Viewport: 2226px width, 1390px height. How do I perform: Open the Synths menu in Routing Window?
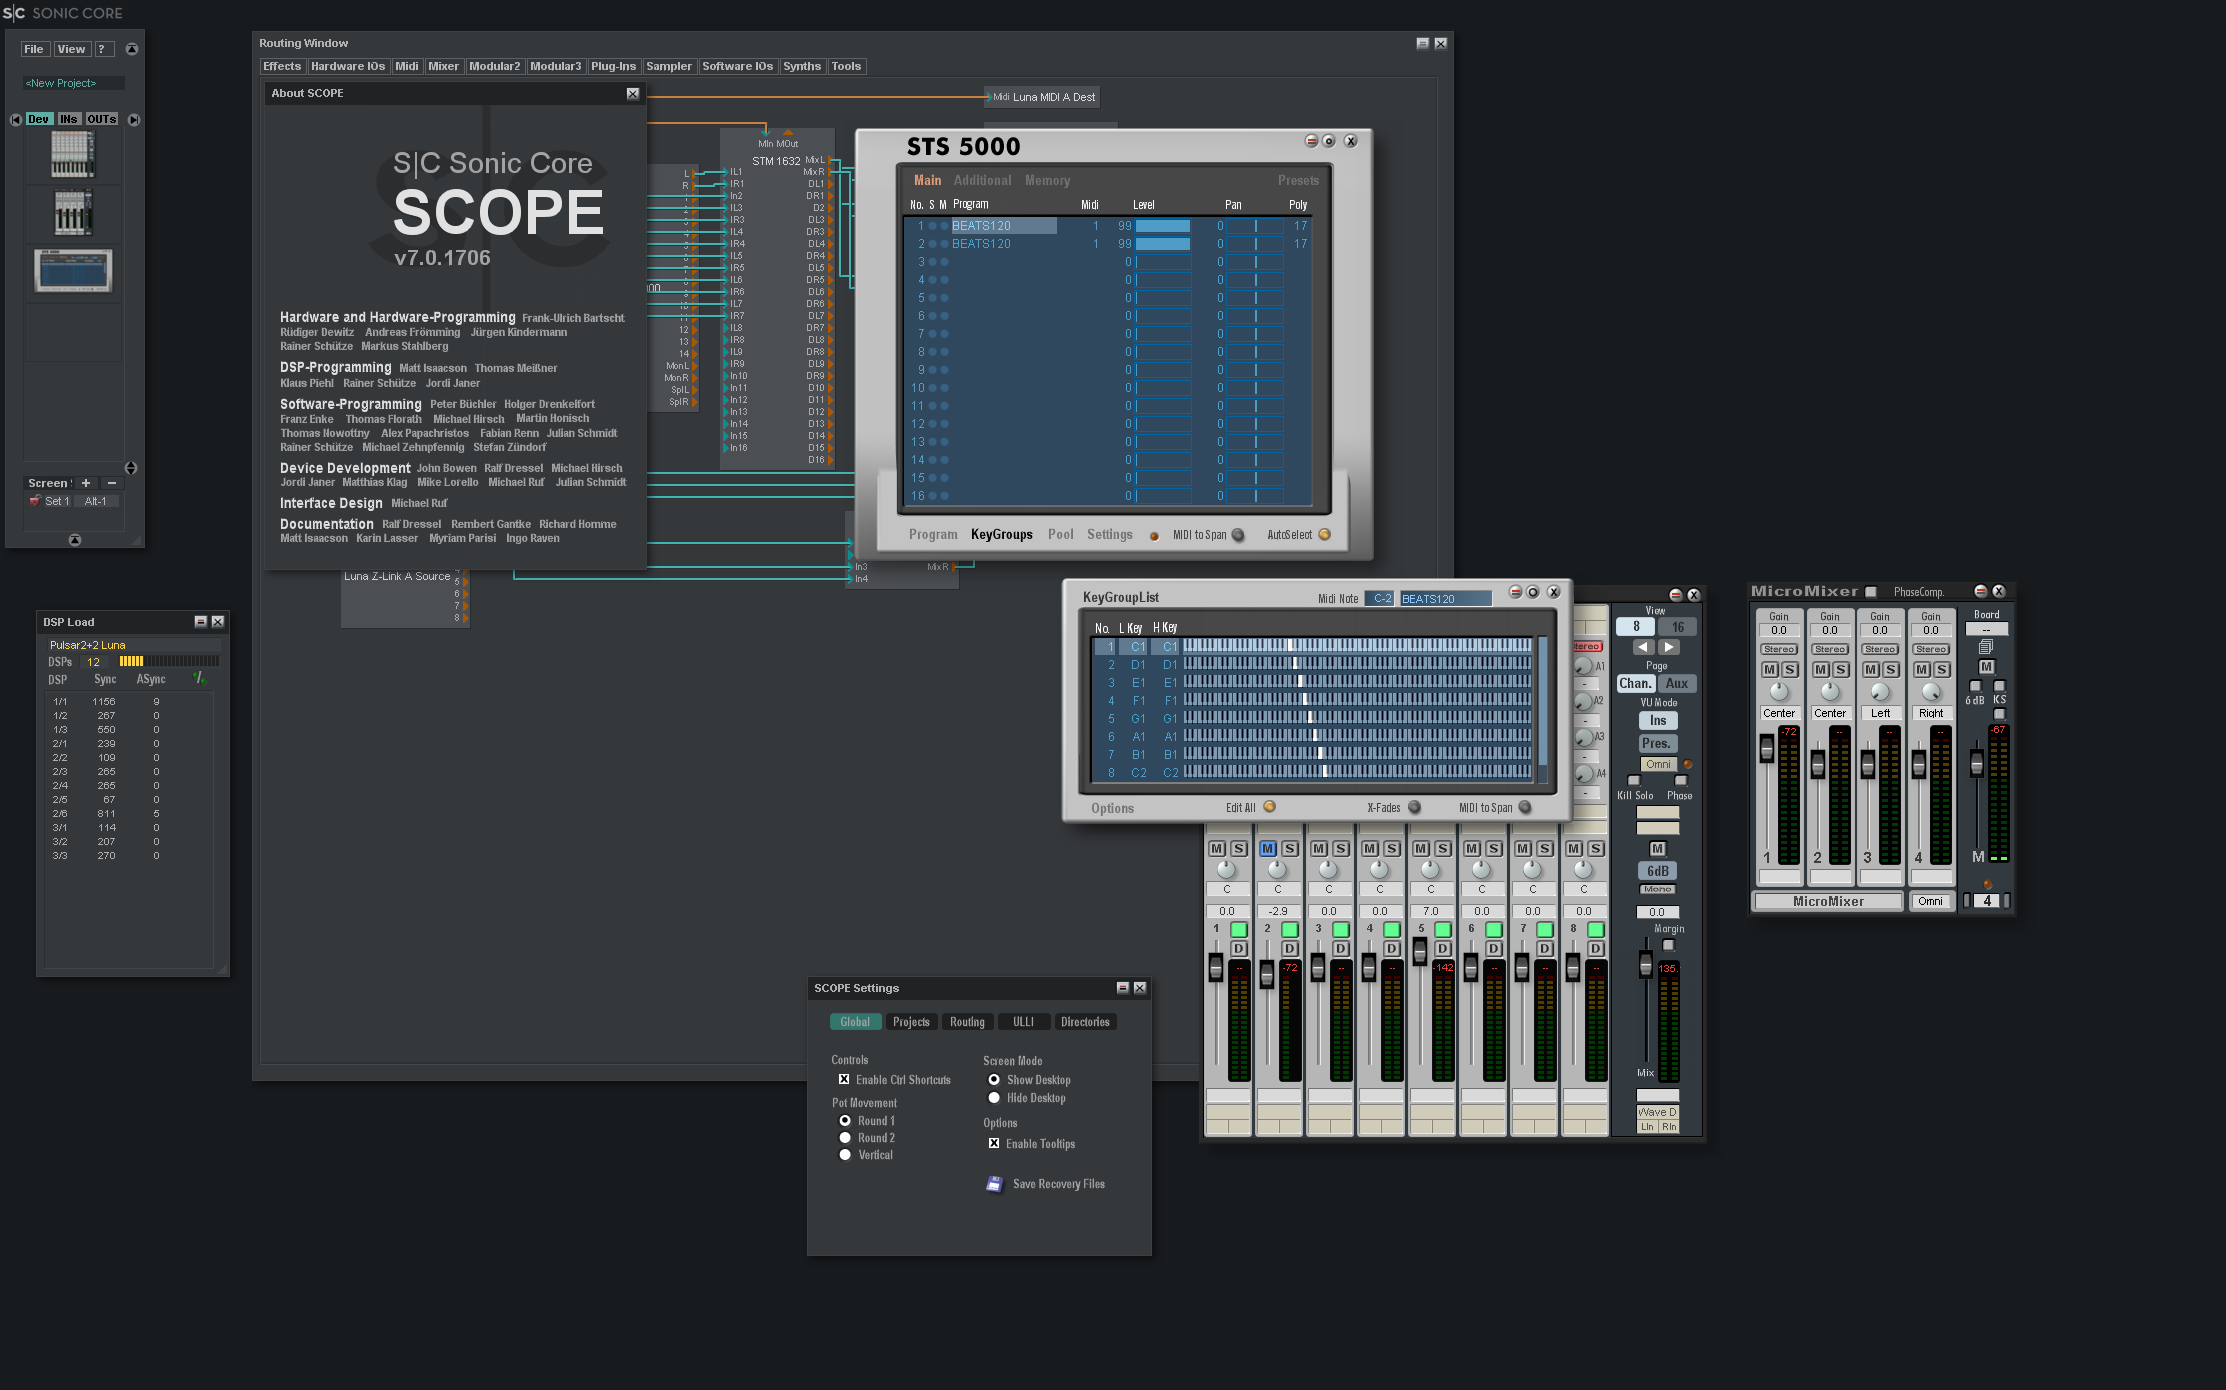tap(801, 66)
